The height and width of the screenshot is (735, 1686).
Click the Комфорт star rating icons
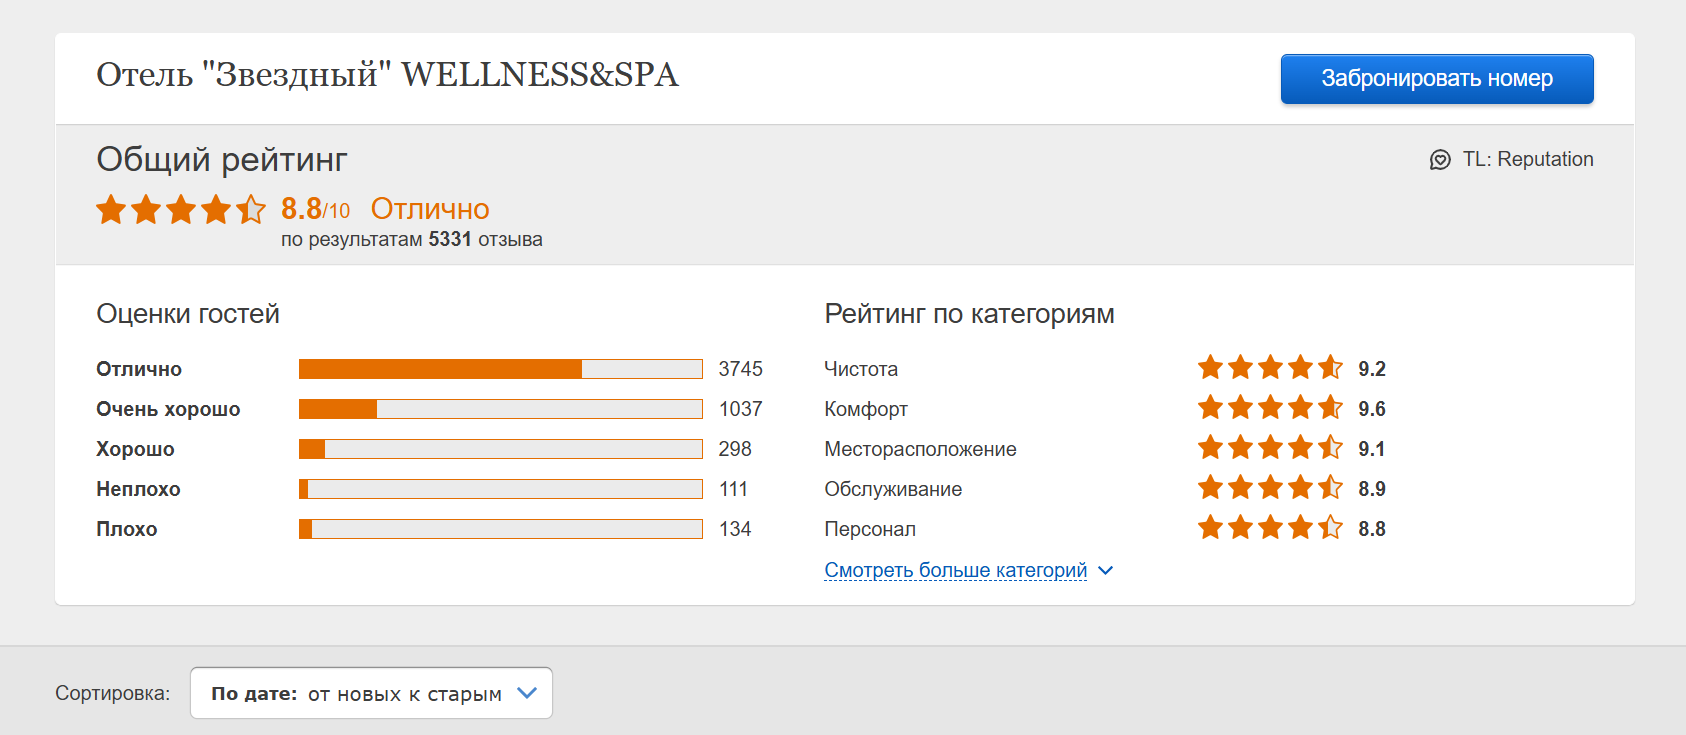(1270, 408)
